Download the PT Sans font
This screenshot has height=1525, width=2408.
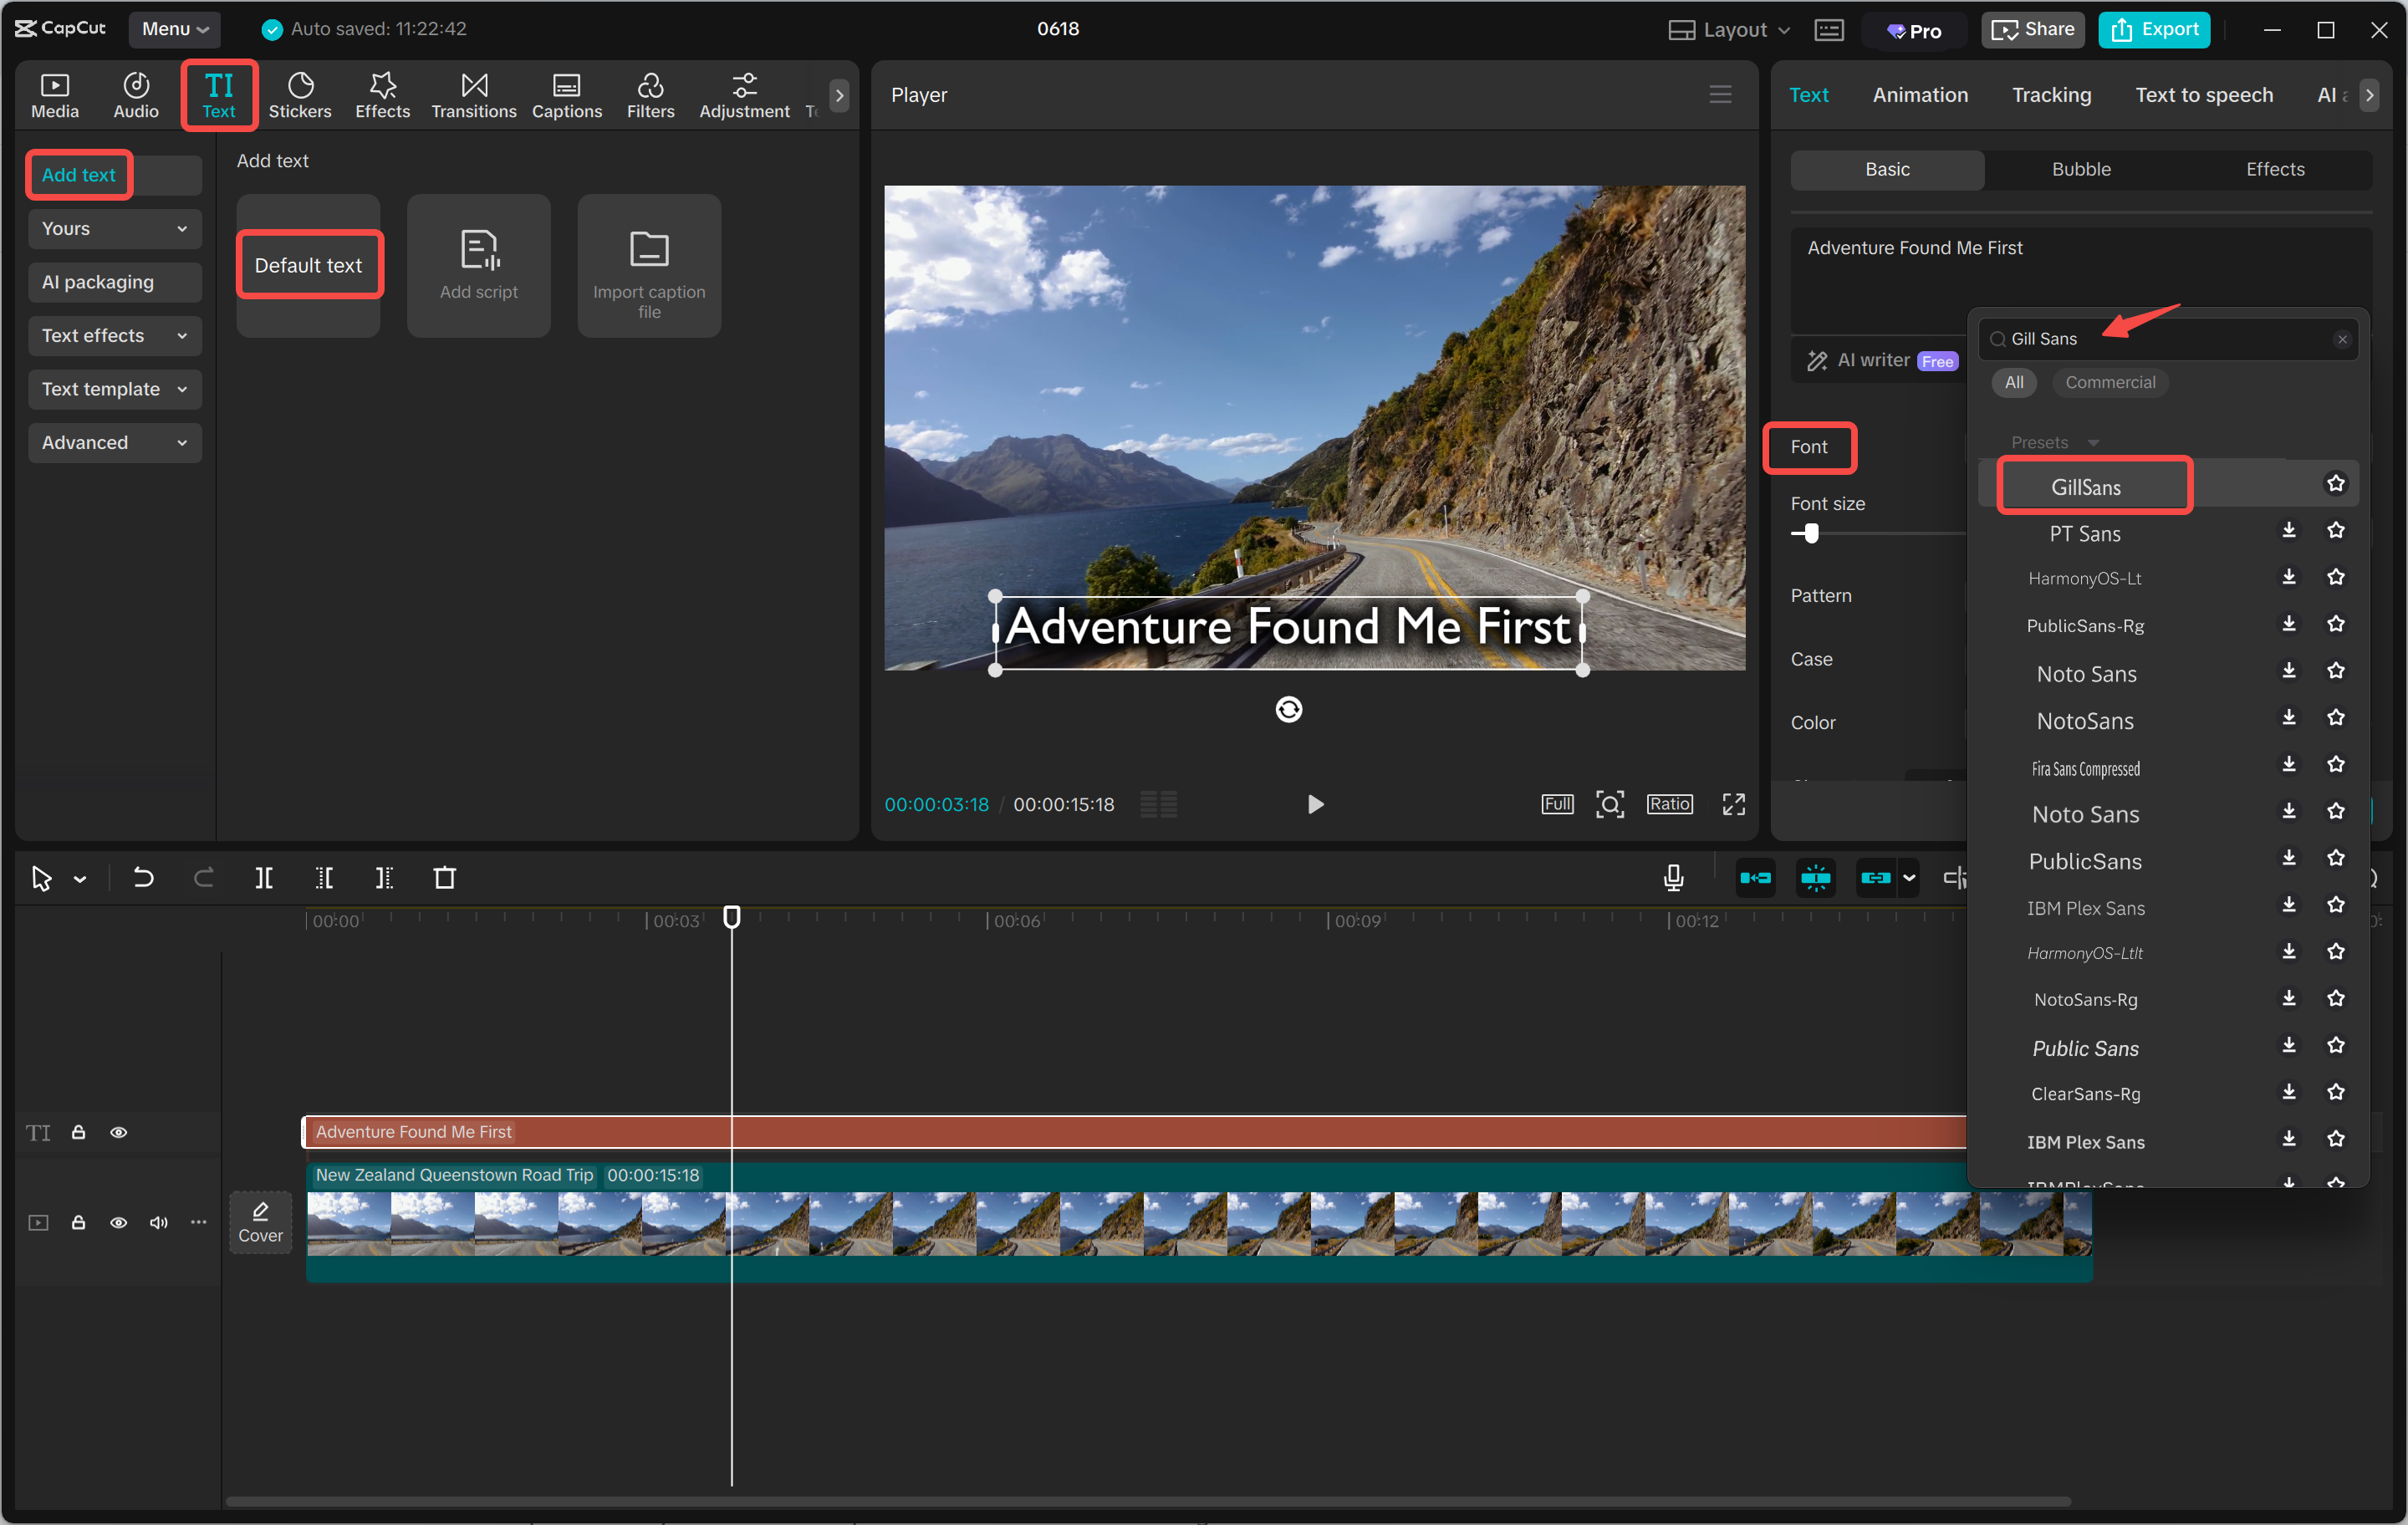(2288, 531)
